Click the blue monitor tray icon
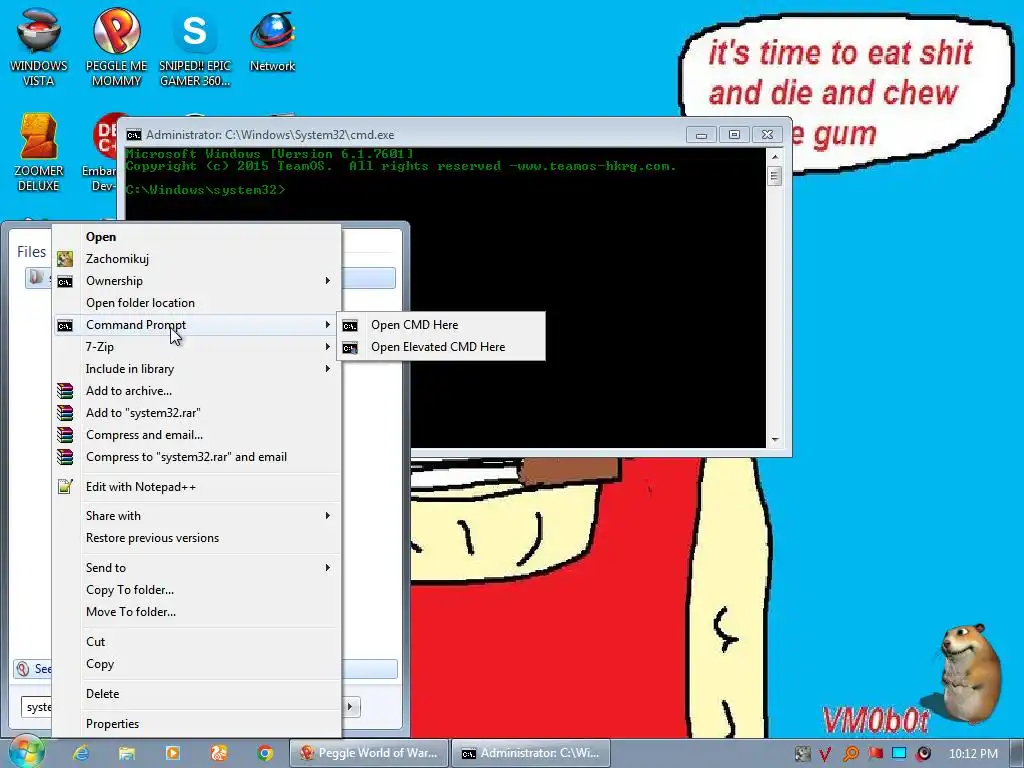This screenshot has height=768, width=1024. pos(899,754)
